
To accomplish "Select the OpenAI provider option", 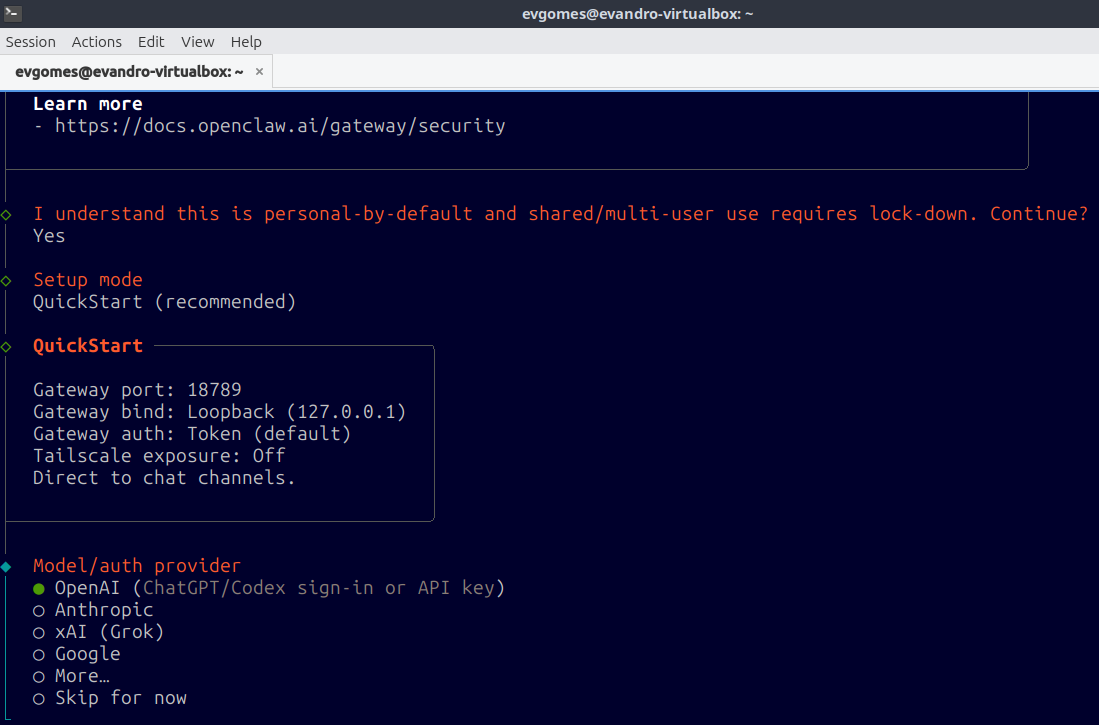I will (269, 588).
